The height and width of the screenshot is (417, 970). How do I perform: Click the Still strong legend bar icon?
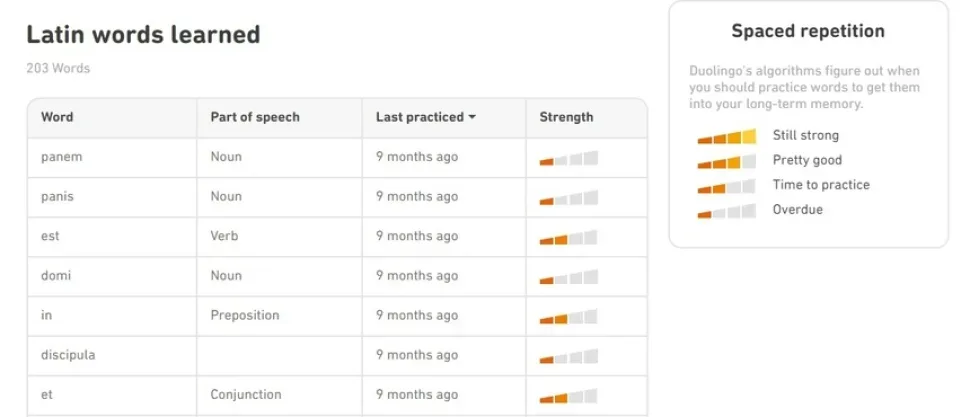726,136
